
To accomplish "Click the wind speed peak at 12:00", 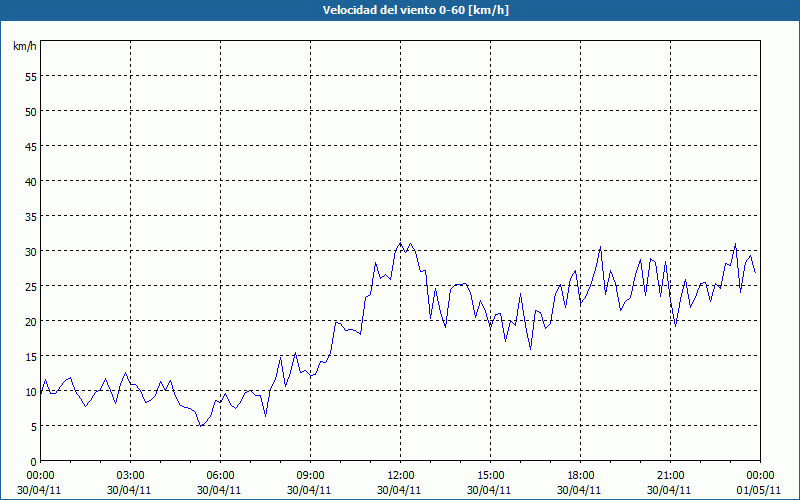I will coord(401,243).
